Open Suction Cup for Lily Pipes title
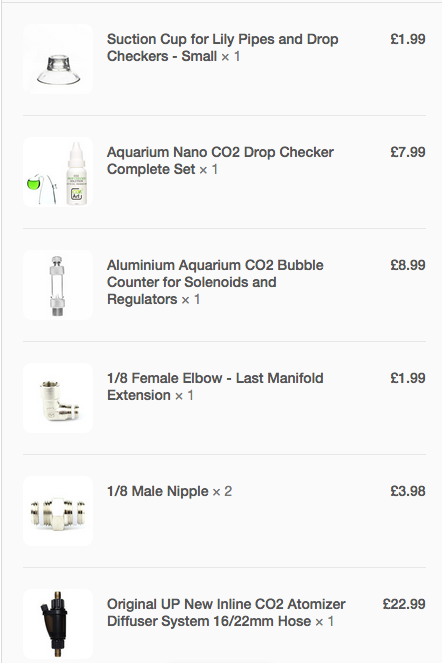The image size is (442, 663). pos(222,47)
